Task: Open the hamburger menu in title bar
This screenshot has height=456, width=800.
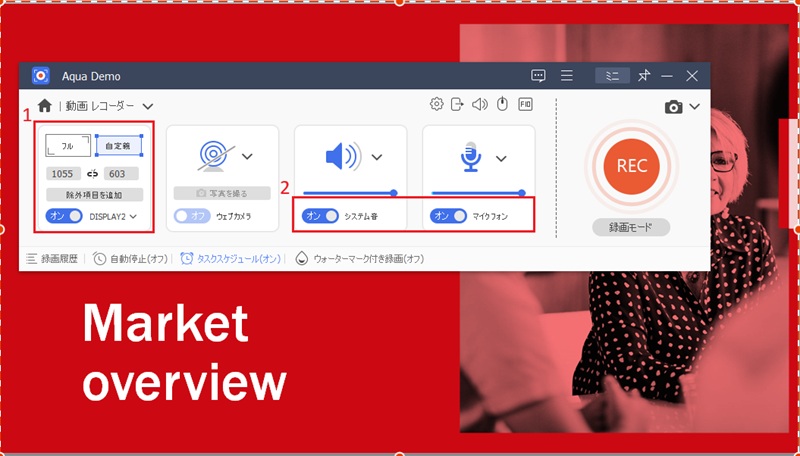Action: 567,76
